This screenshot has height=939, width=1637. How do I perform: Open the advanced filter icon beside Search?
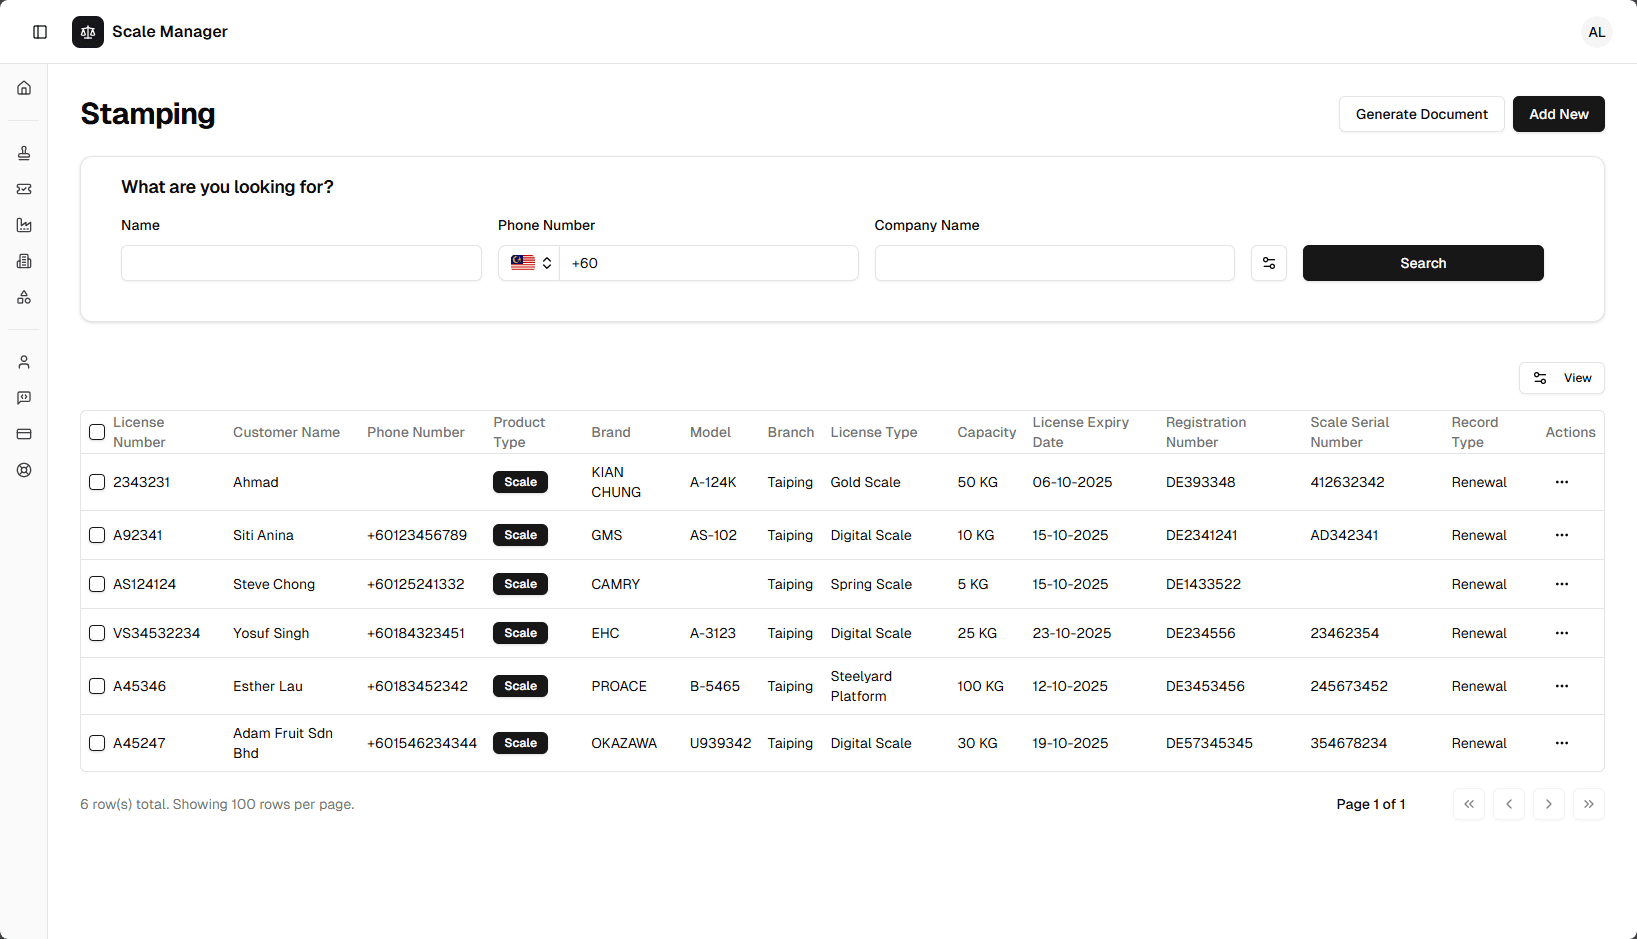click(x=1268, y=263)
